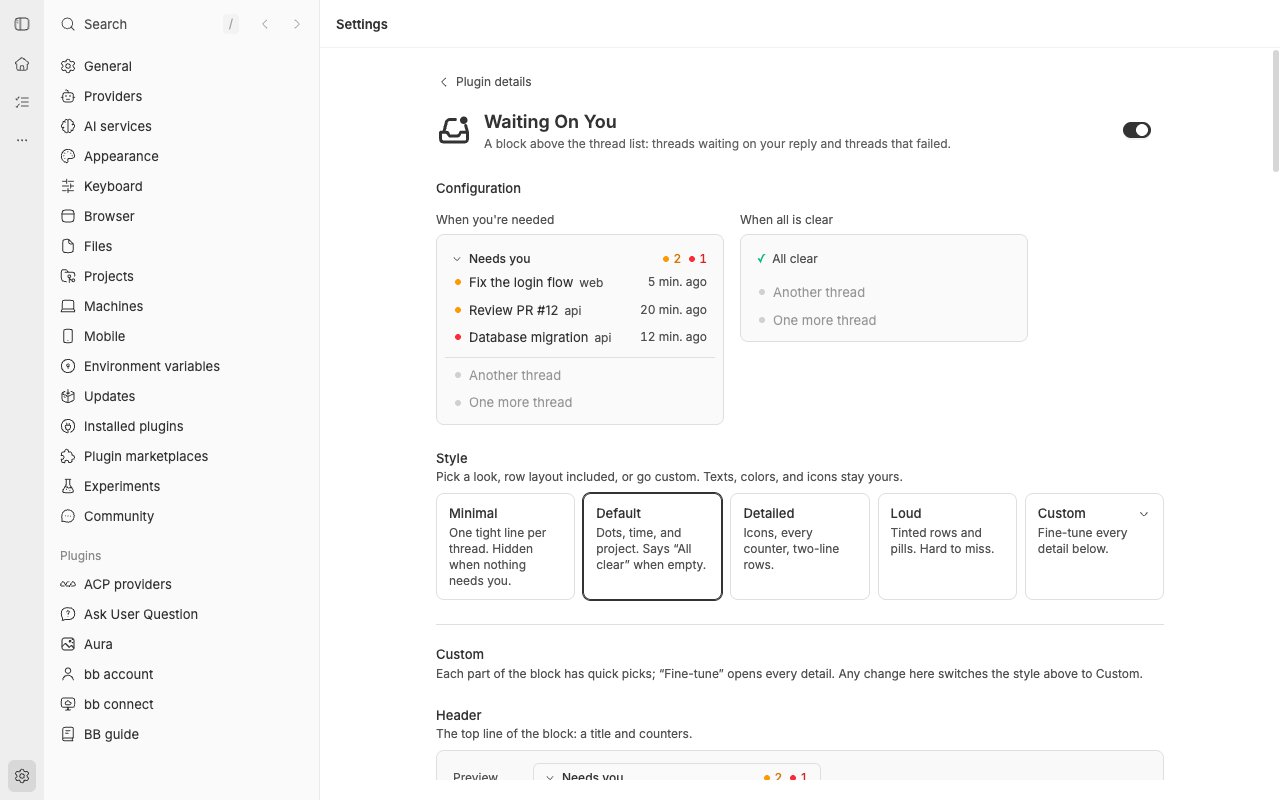Go to Environment variables settings
The height and width of the screenshot is (800, 1280).
[184, 366]
